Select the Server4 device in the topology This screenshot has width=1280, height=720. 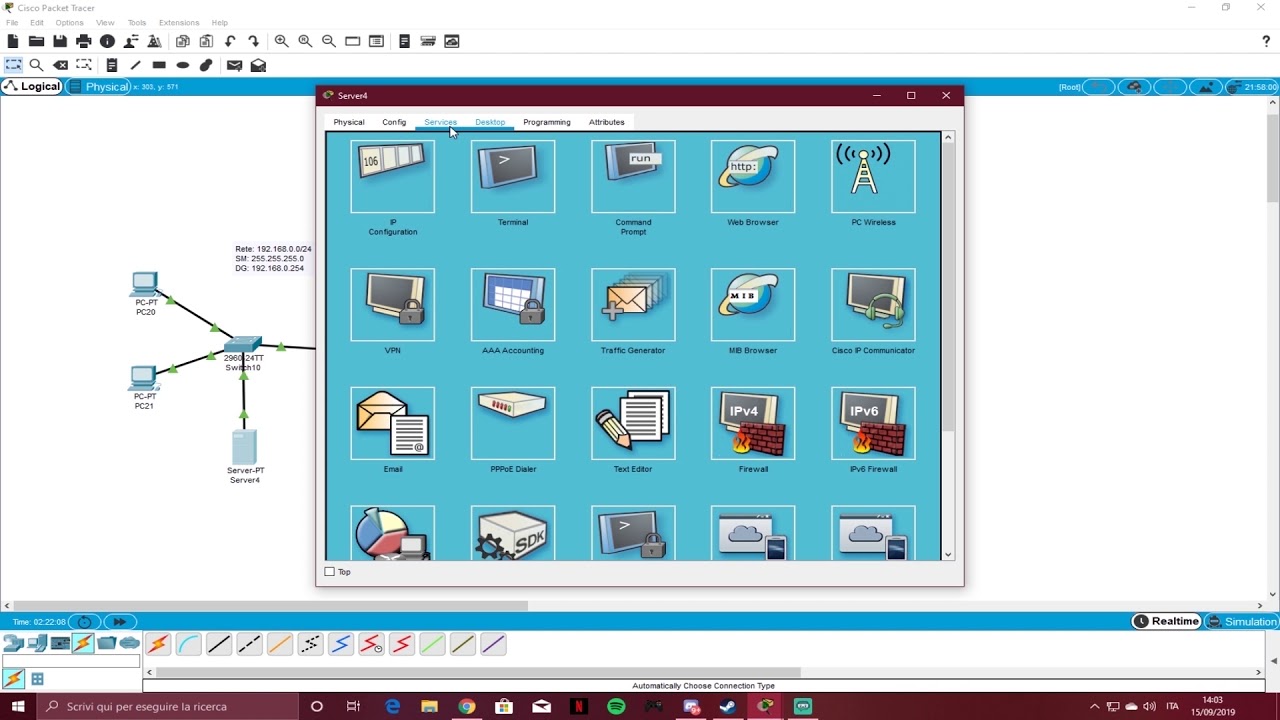tap(244, 447)
